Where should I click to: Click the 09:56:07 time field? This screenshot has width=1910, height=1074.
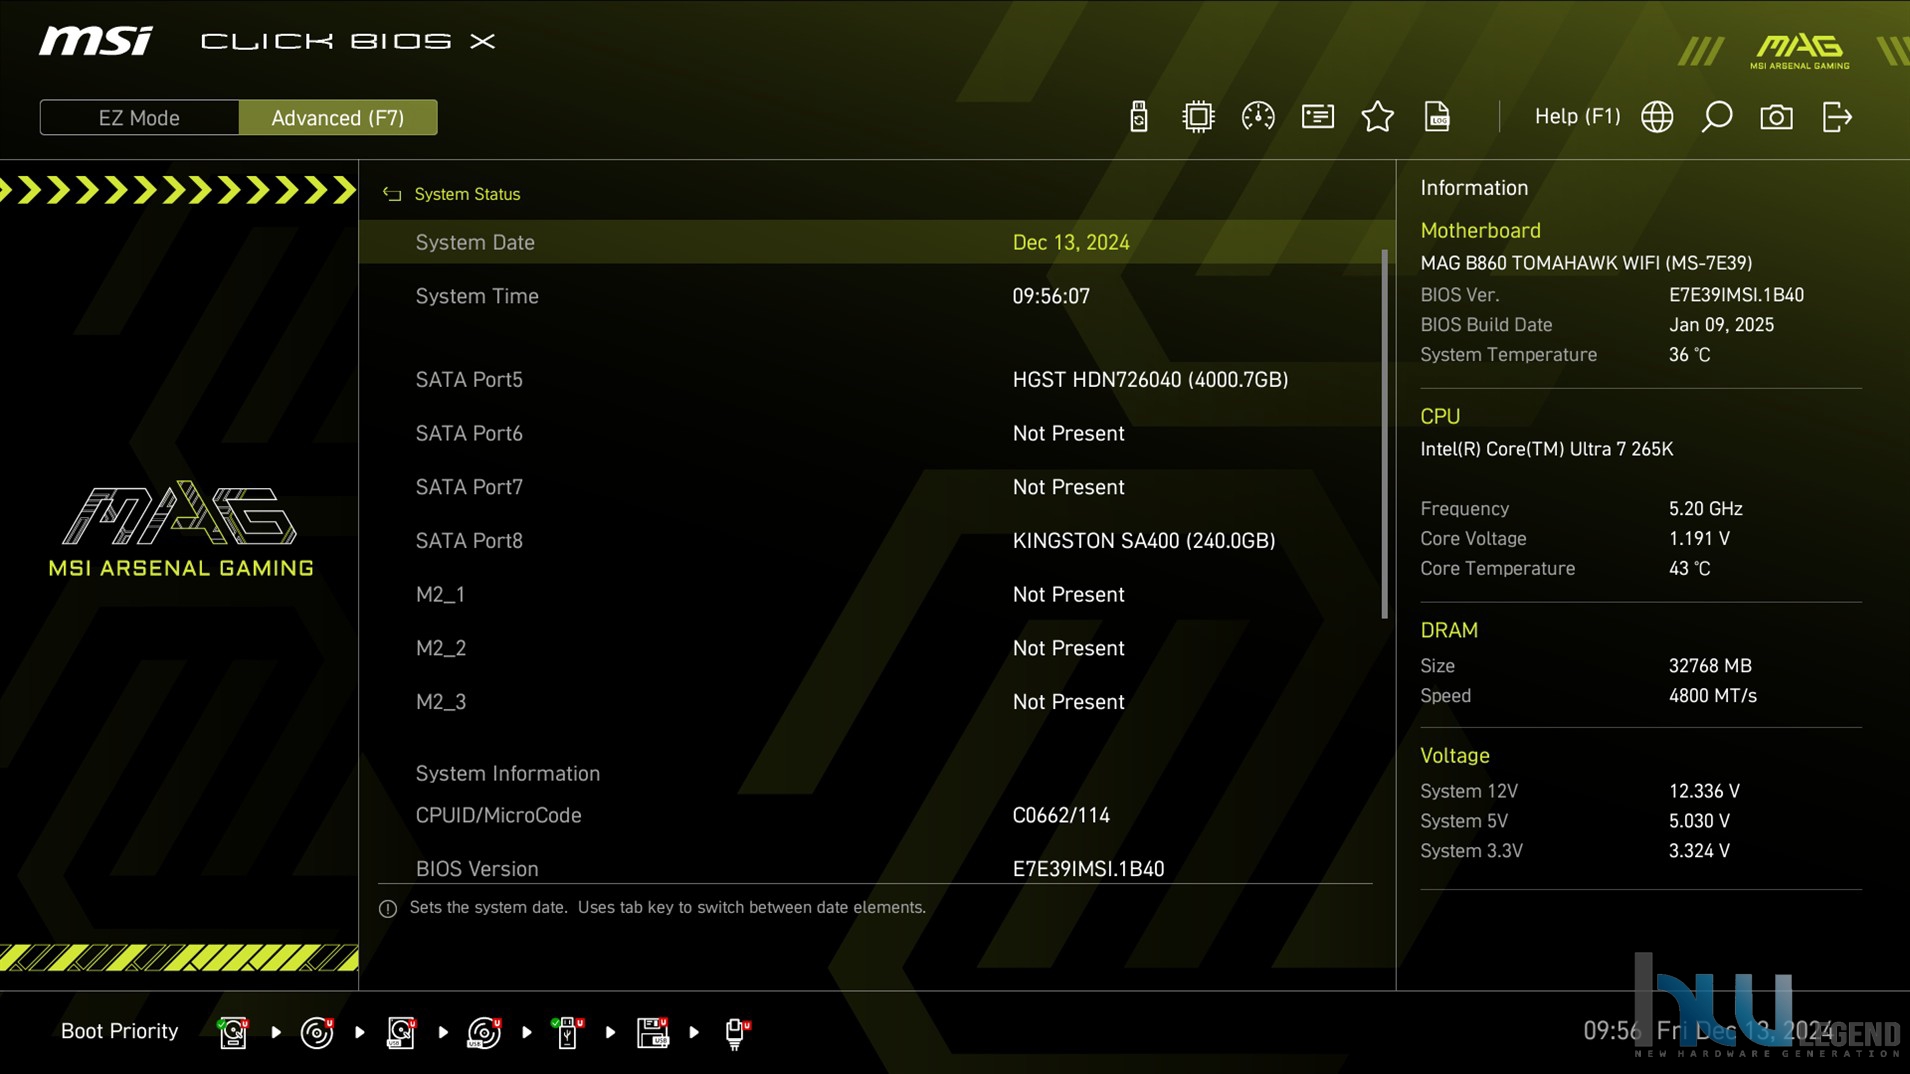pos(1051,296)
